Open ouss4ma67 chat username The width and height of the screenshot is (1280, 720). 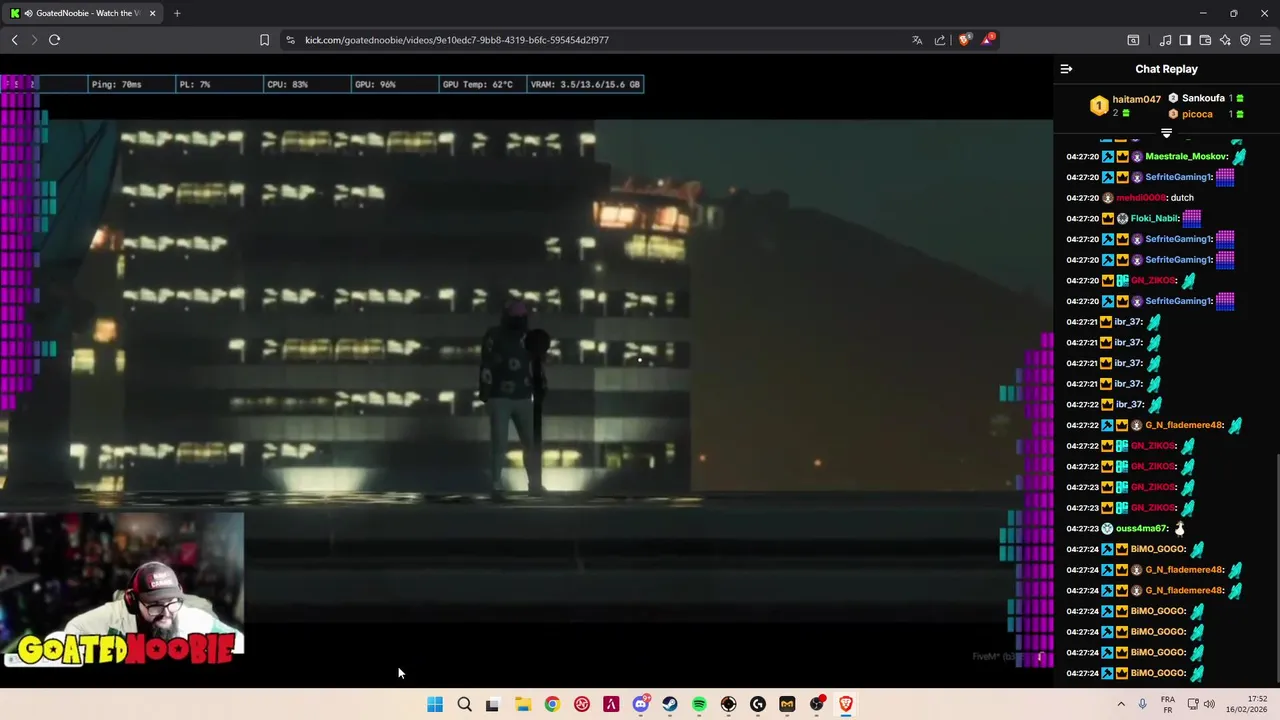coord(1142,528)
